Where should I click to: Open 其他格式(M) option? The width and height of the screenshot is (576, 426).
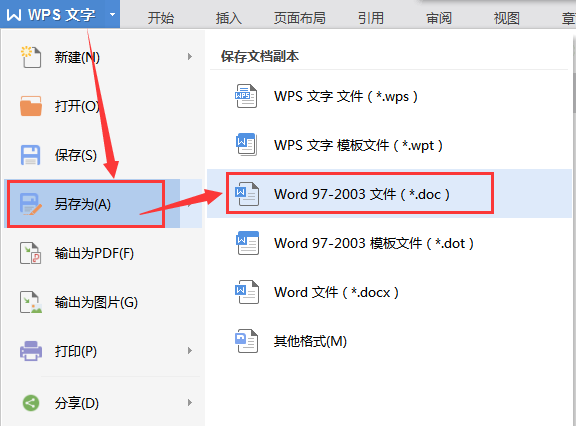389,341
